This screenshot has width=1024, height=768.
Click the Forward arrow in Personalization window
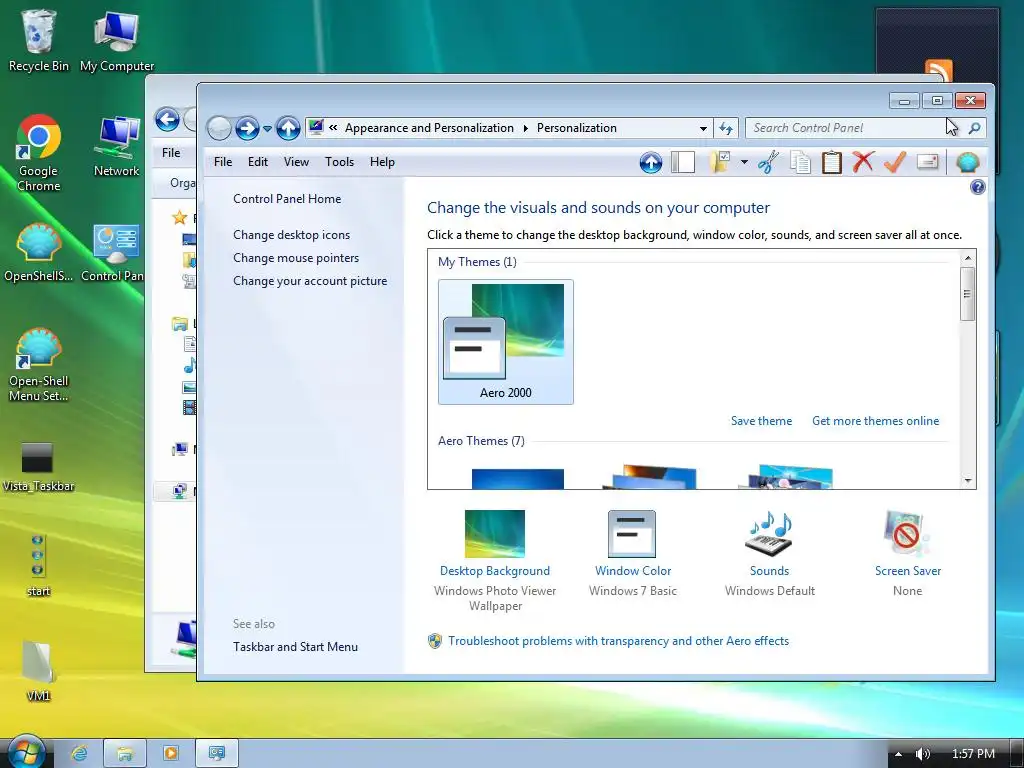247,129
